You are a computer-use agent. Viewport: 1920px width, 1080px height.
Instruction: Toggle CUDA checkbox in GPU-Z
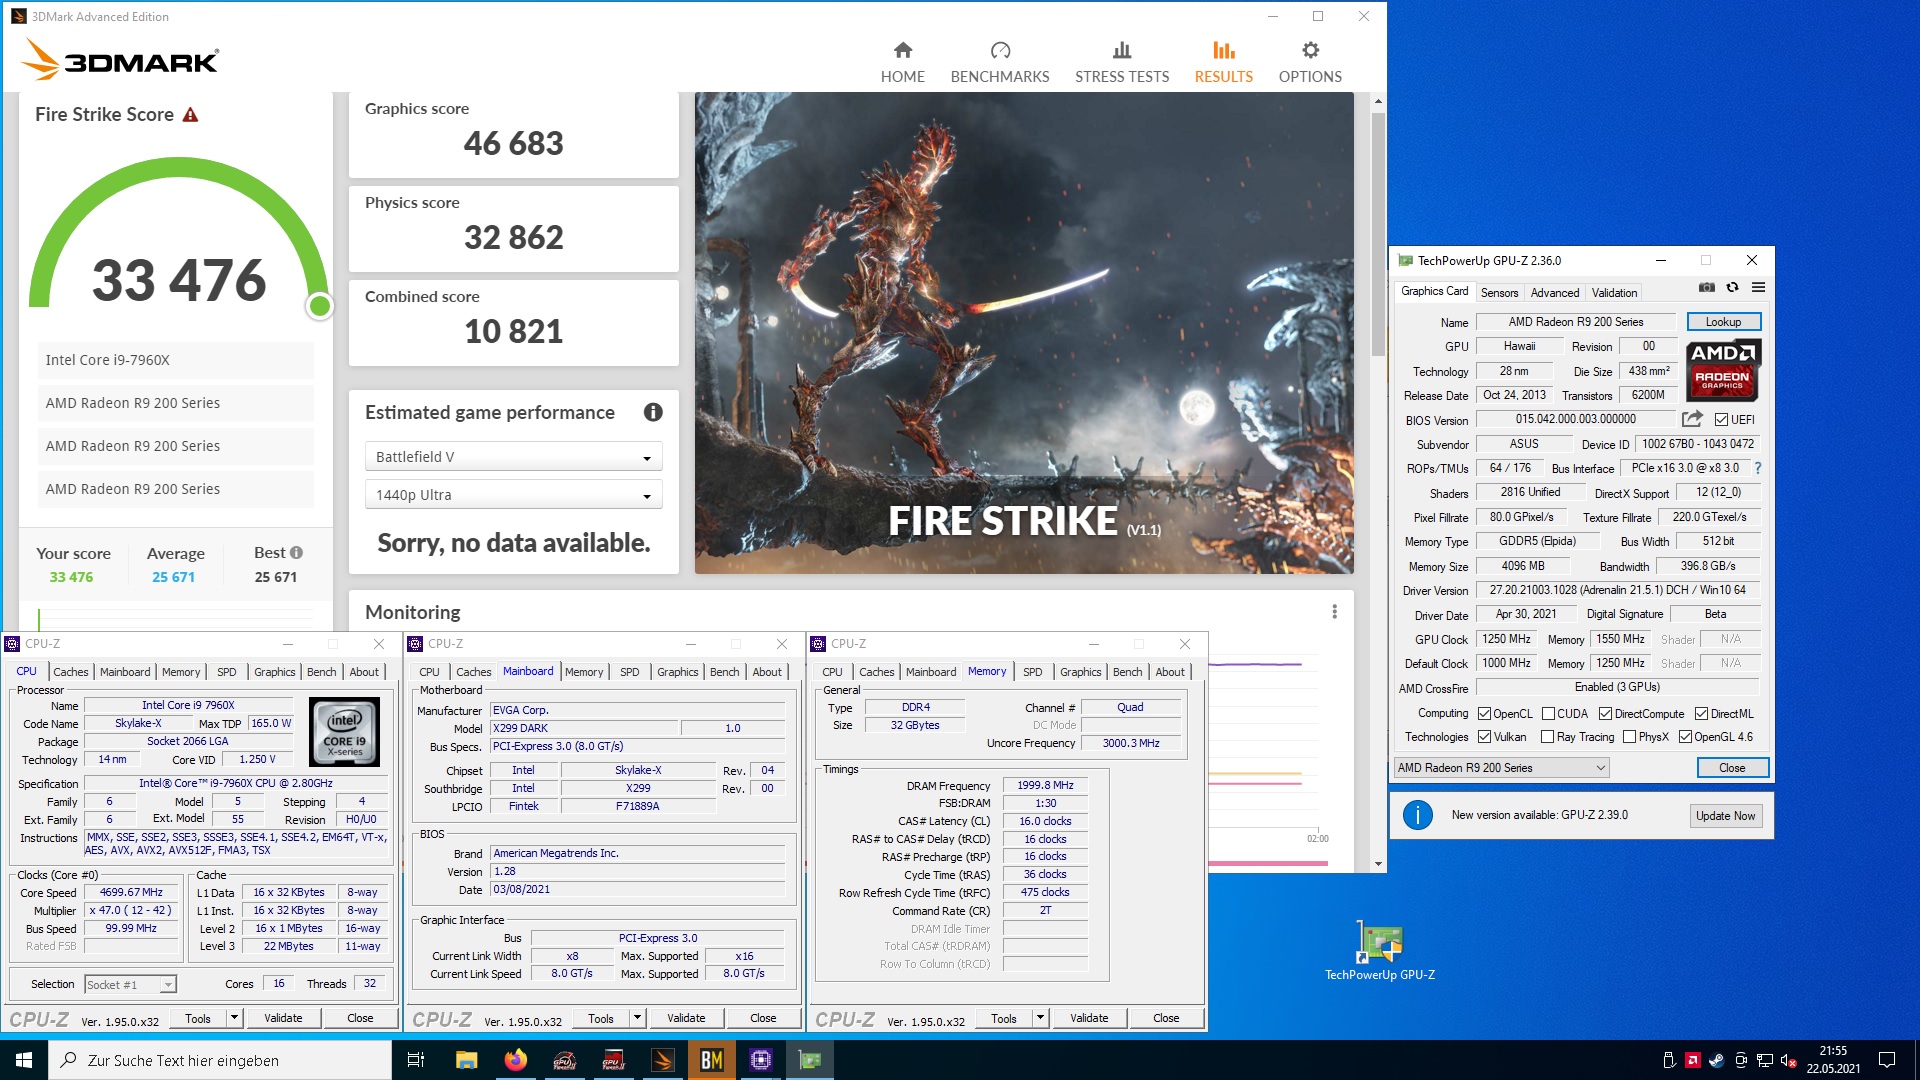click(1548, 714)
